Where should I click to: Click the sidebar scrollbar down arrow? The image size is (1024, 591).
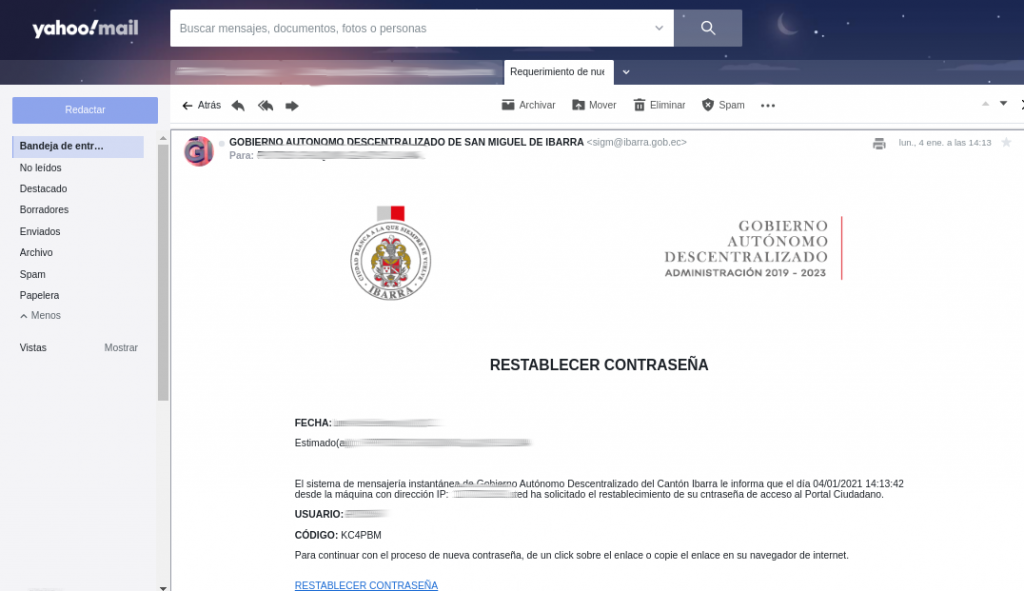(163, 588)
